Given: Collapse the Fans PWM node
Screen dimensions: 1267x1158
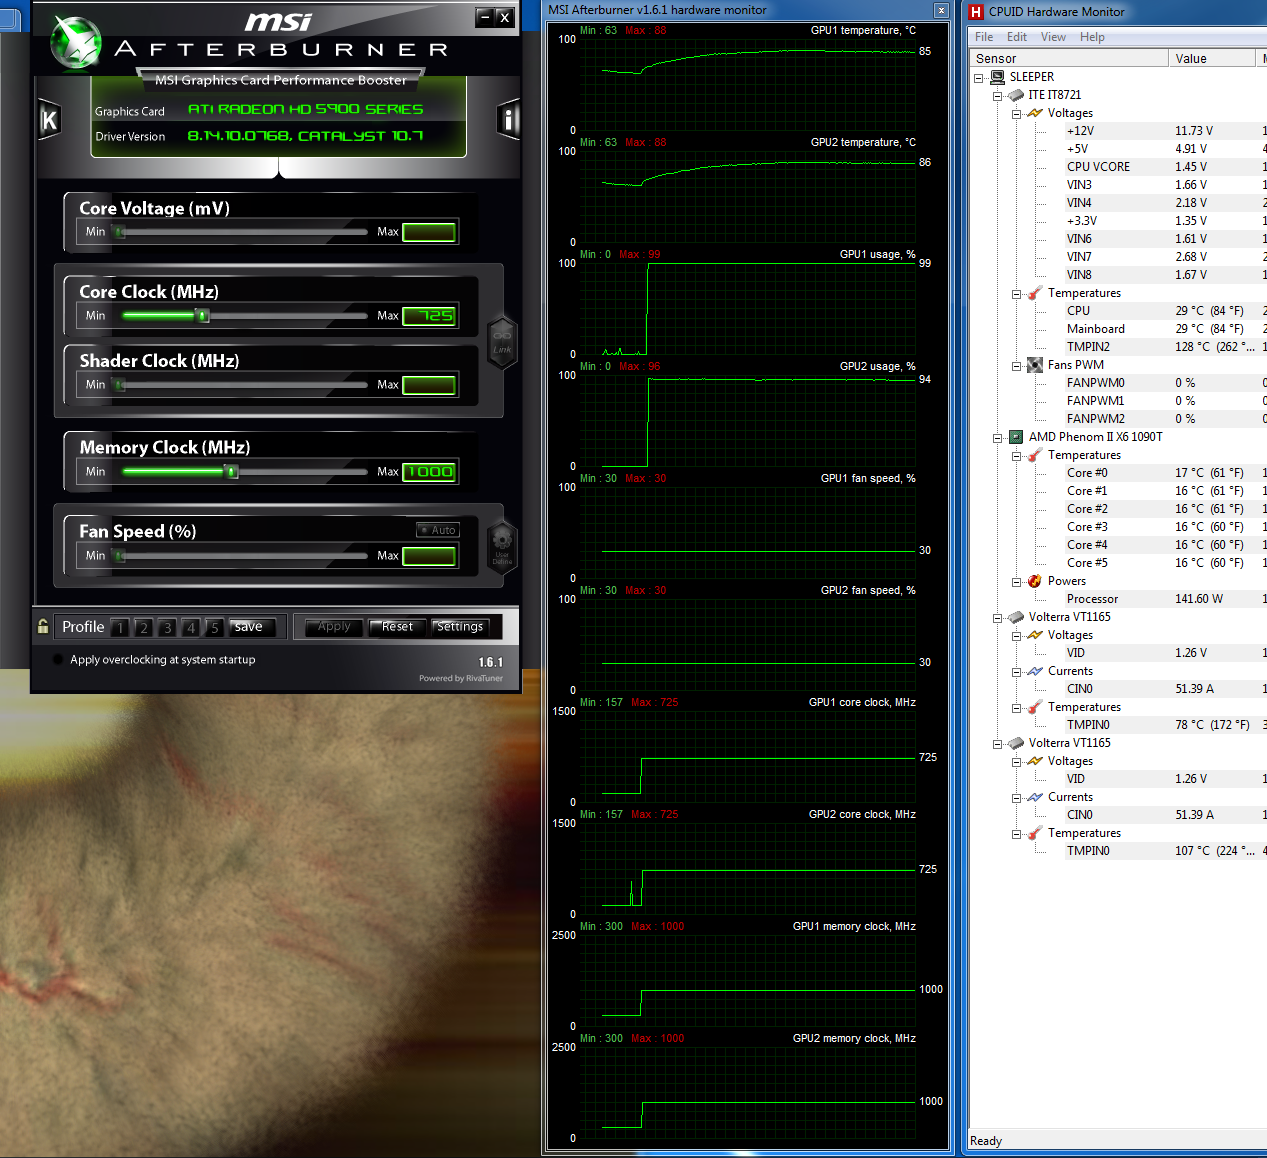Looking at the screenshot, I should (x=1017, y=366).
